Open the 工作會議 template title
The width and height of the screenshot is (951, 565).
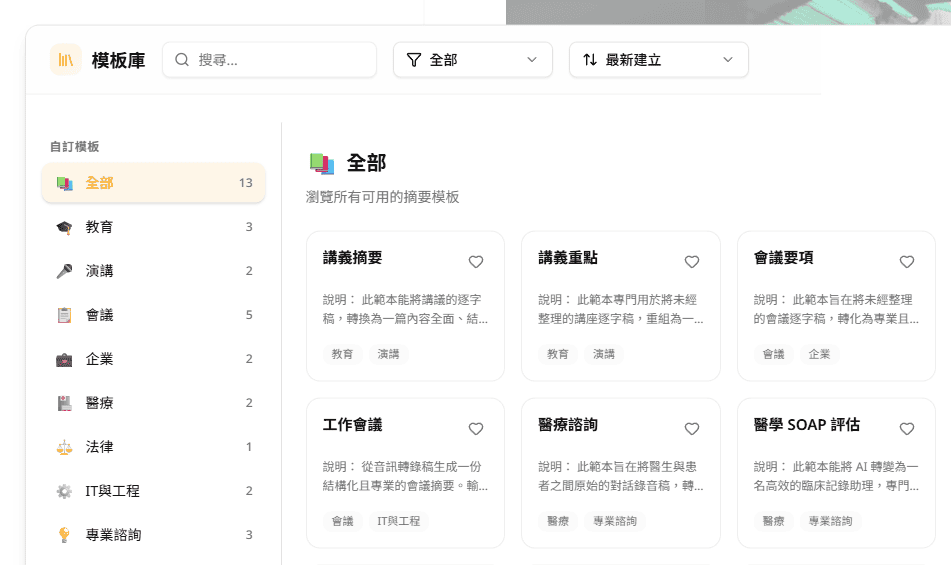tap(352, 425)
